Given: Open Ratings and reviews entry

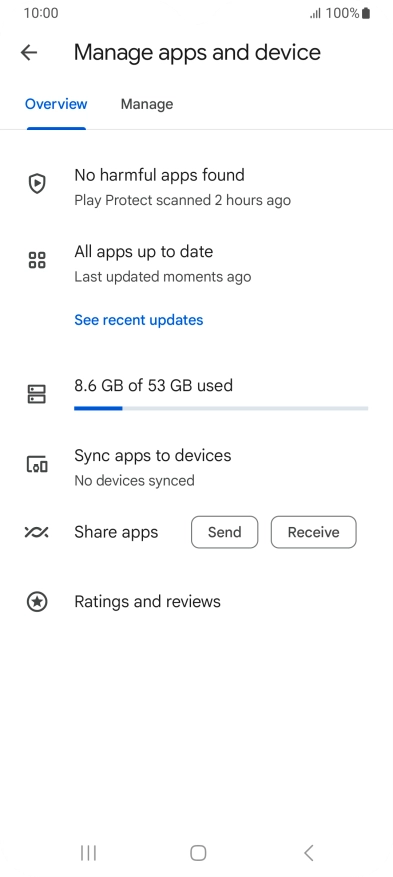Looking at the screenshot, I should point(196,602).
